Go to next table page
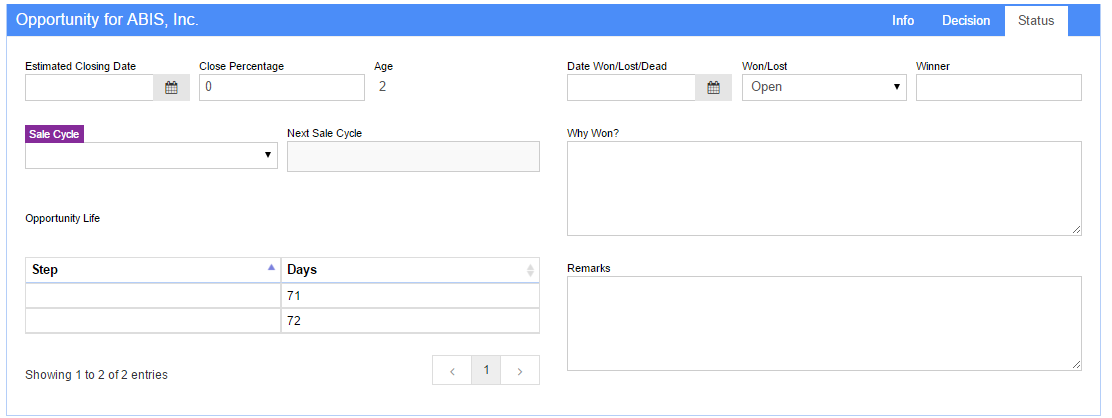This screenshot has width=1112, height=418. [x=520, y=370]
